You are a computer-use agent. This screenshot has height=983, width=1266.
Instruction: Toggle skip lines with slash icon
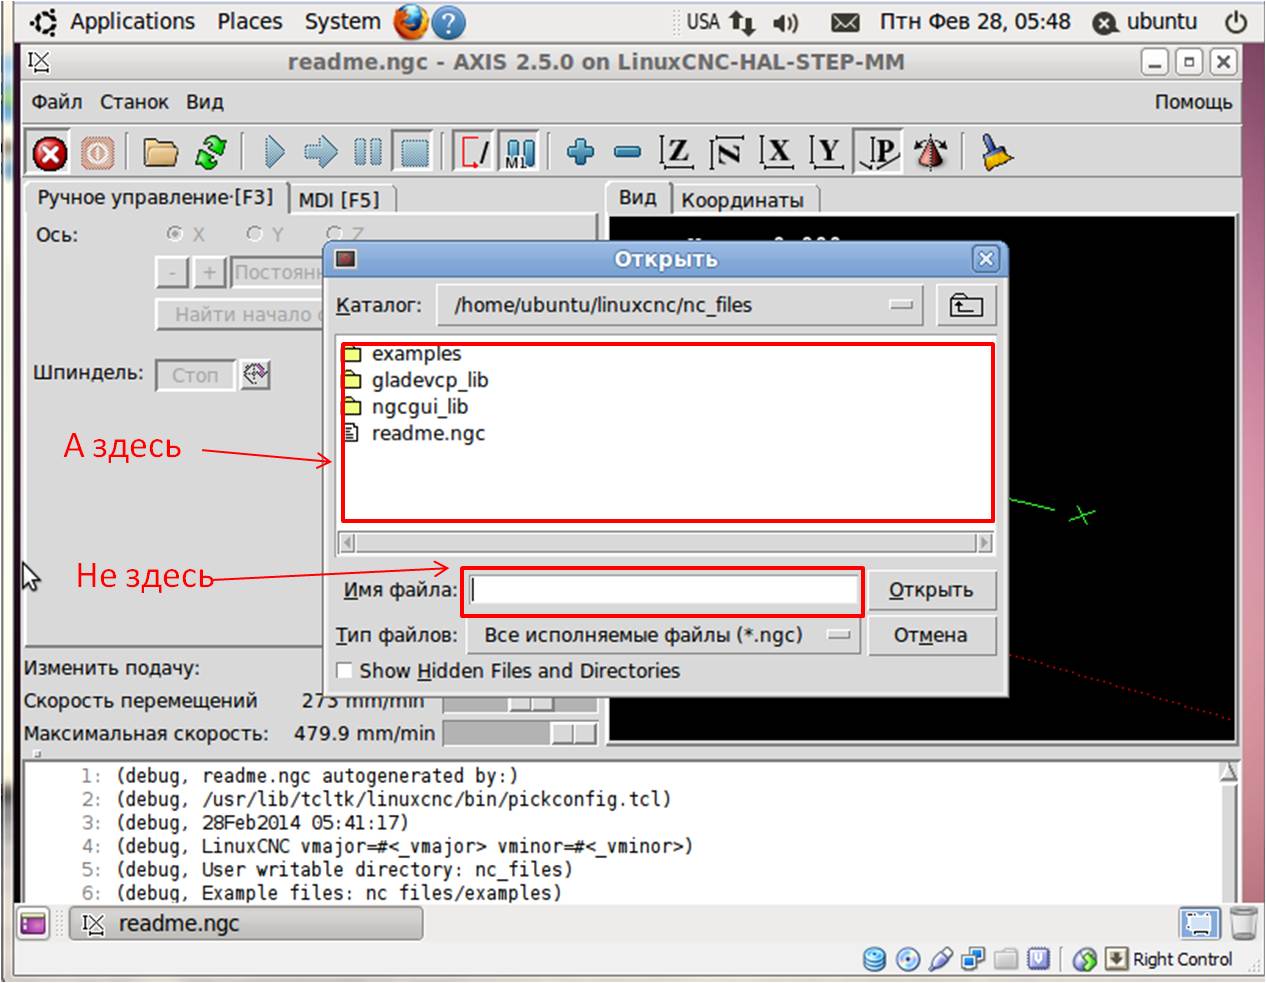click(474, 153)
